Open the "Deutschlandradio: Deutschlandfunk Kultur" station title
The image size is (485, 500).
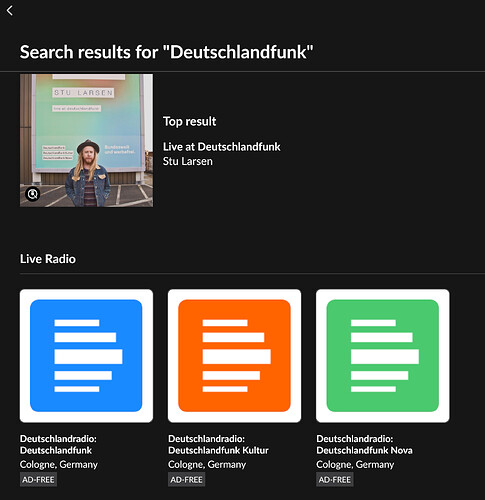pyautogui.click(x=218, y=444)
